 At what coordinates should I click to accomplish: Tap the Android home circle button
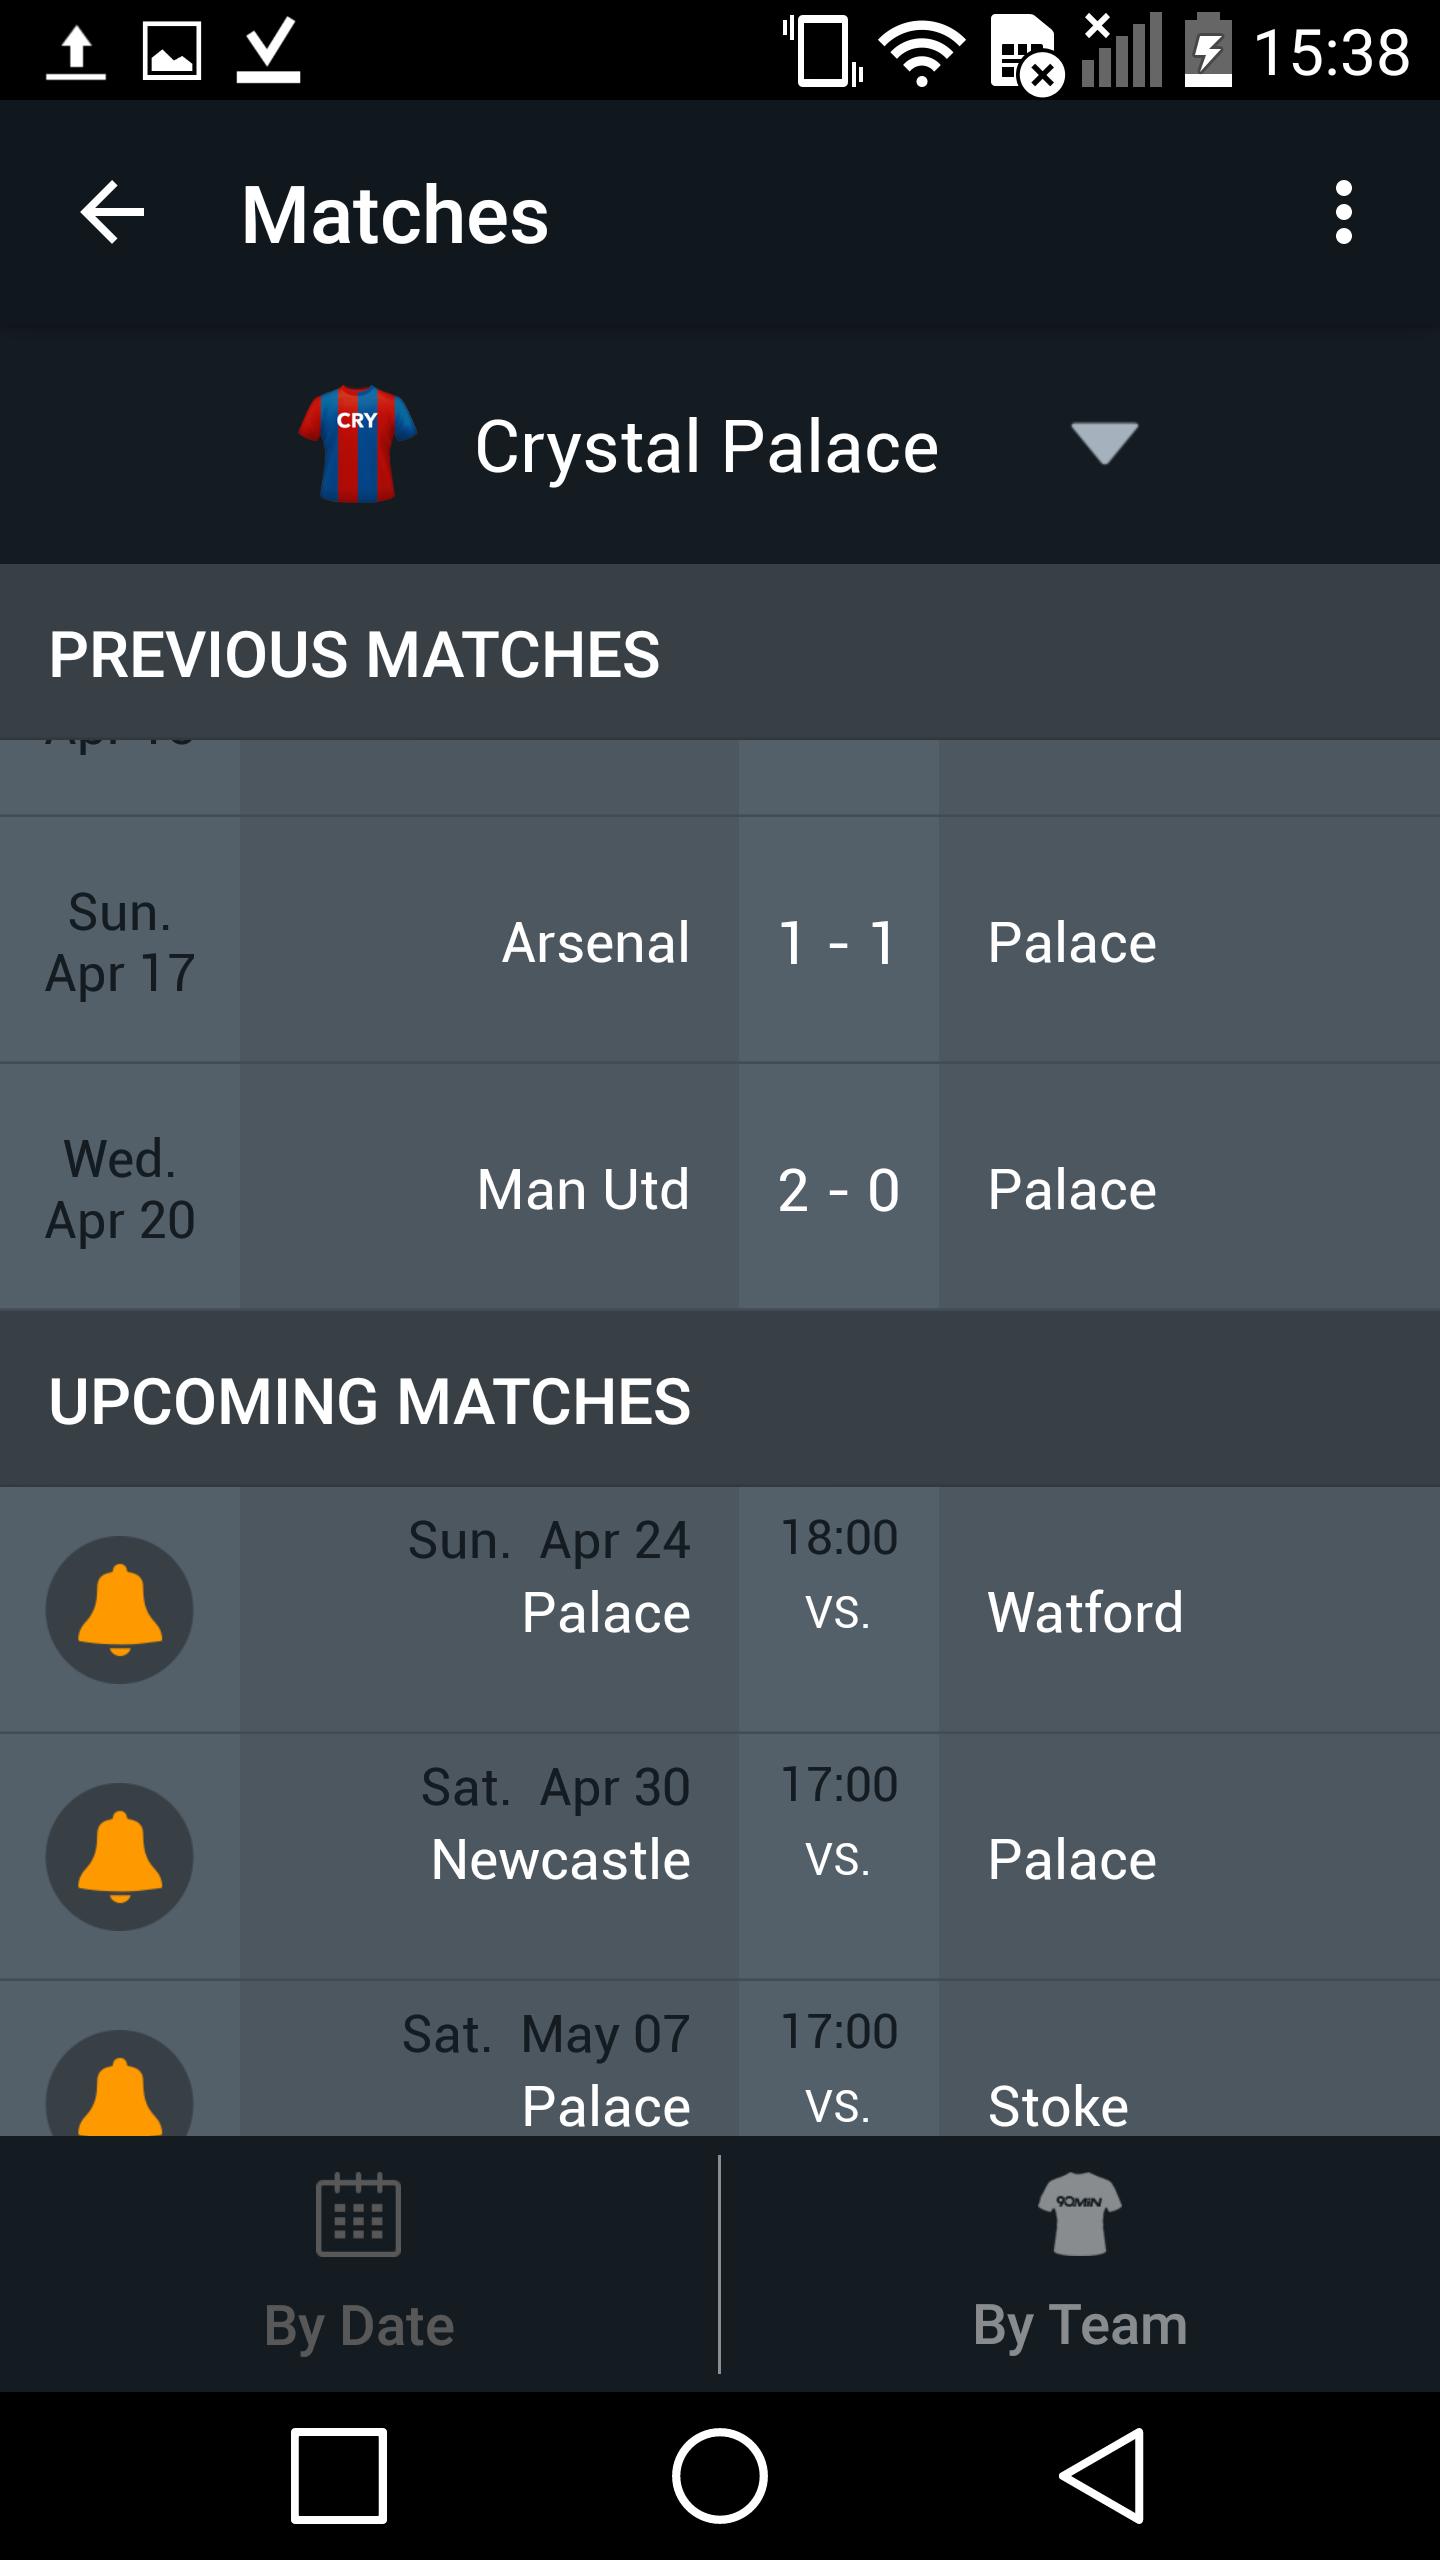point(720,2476)
